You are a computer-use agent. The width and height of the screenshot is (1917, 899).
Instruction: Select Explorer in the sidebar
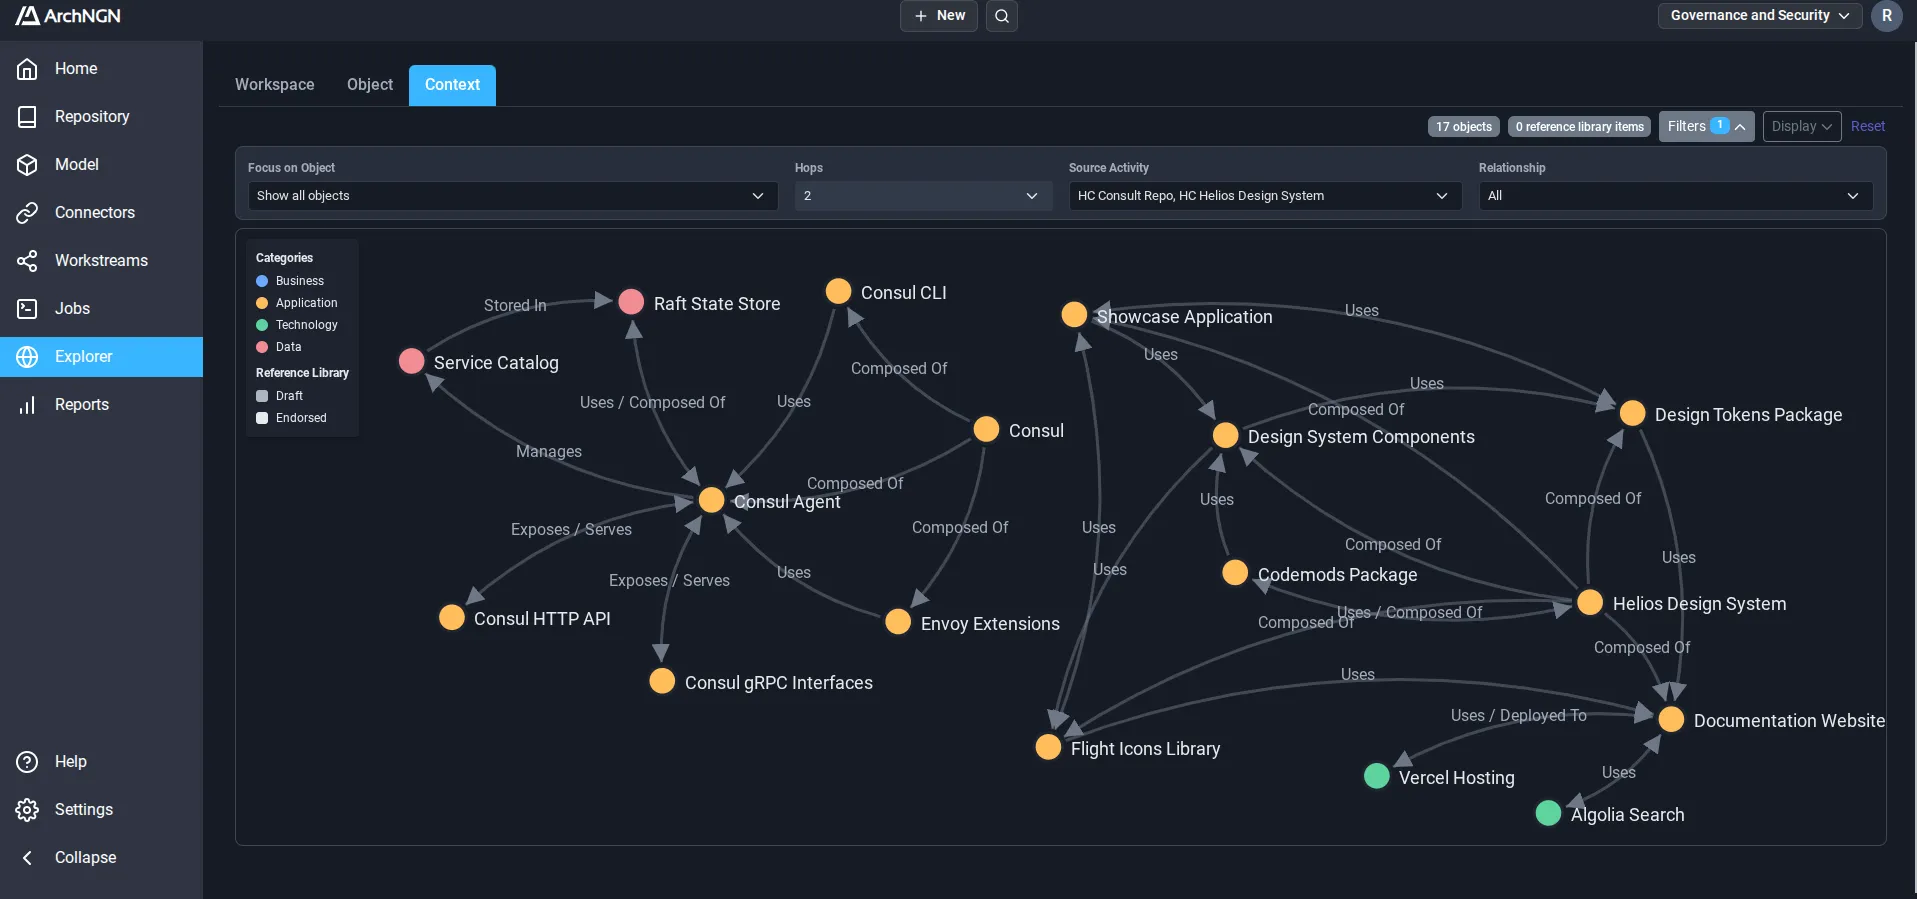tap(101, 357)
